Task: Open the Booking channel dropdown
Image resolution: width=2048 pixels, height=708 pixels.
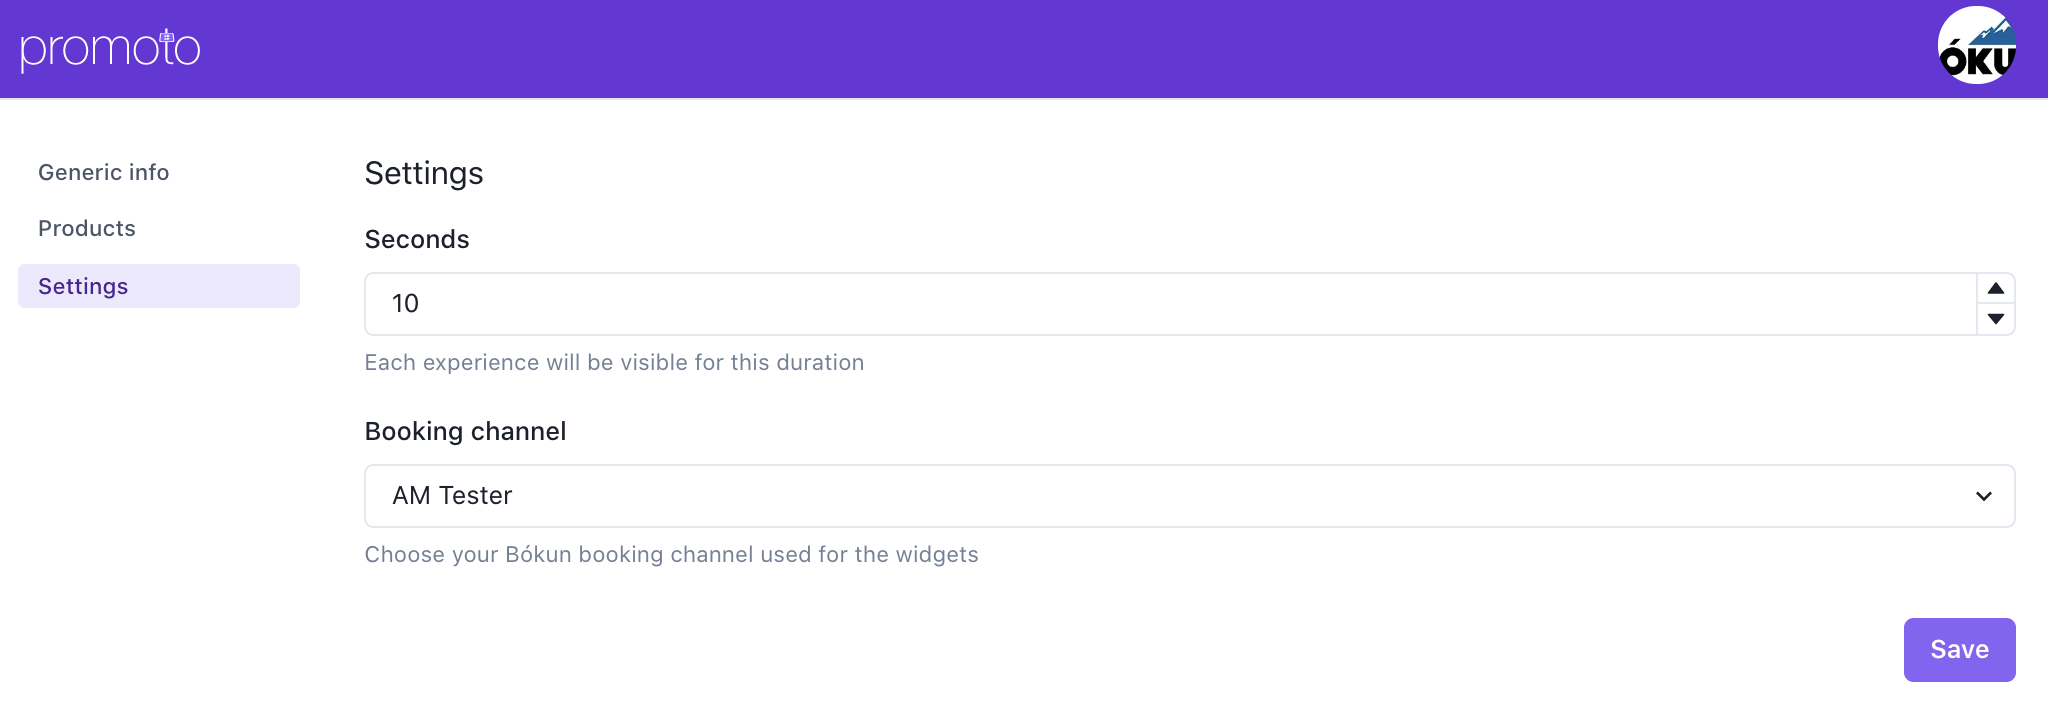Action: point(1190,496)
